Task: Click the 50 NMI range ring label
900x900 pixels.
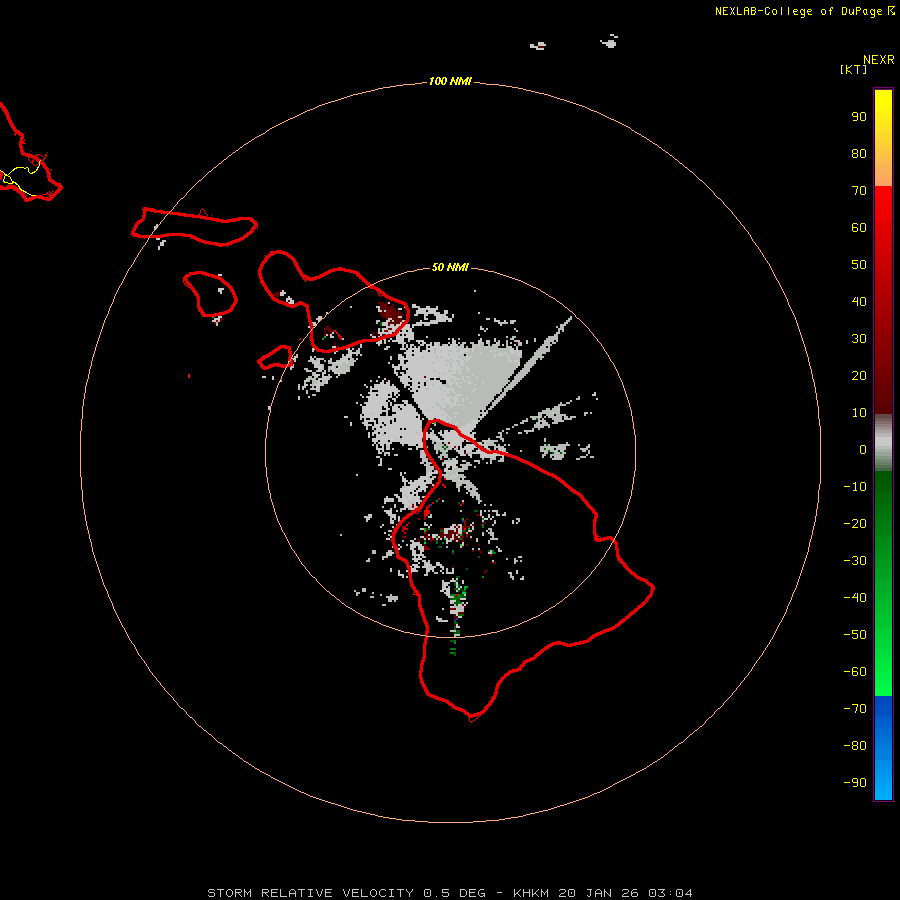Action: pyautogui.click(x=450, y=267)
